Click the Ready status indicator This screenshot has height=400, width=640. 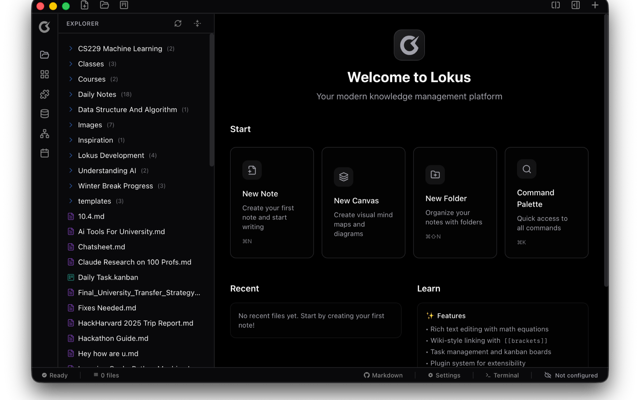(x=55, y=376)
